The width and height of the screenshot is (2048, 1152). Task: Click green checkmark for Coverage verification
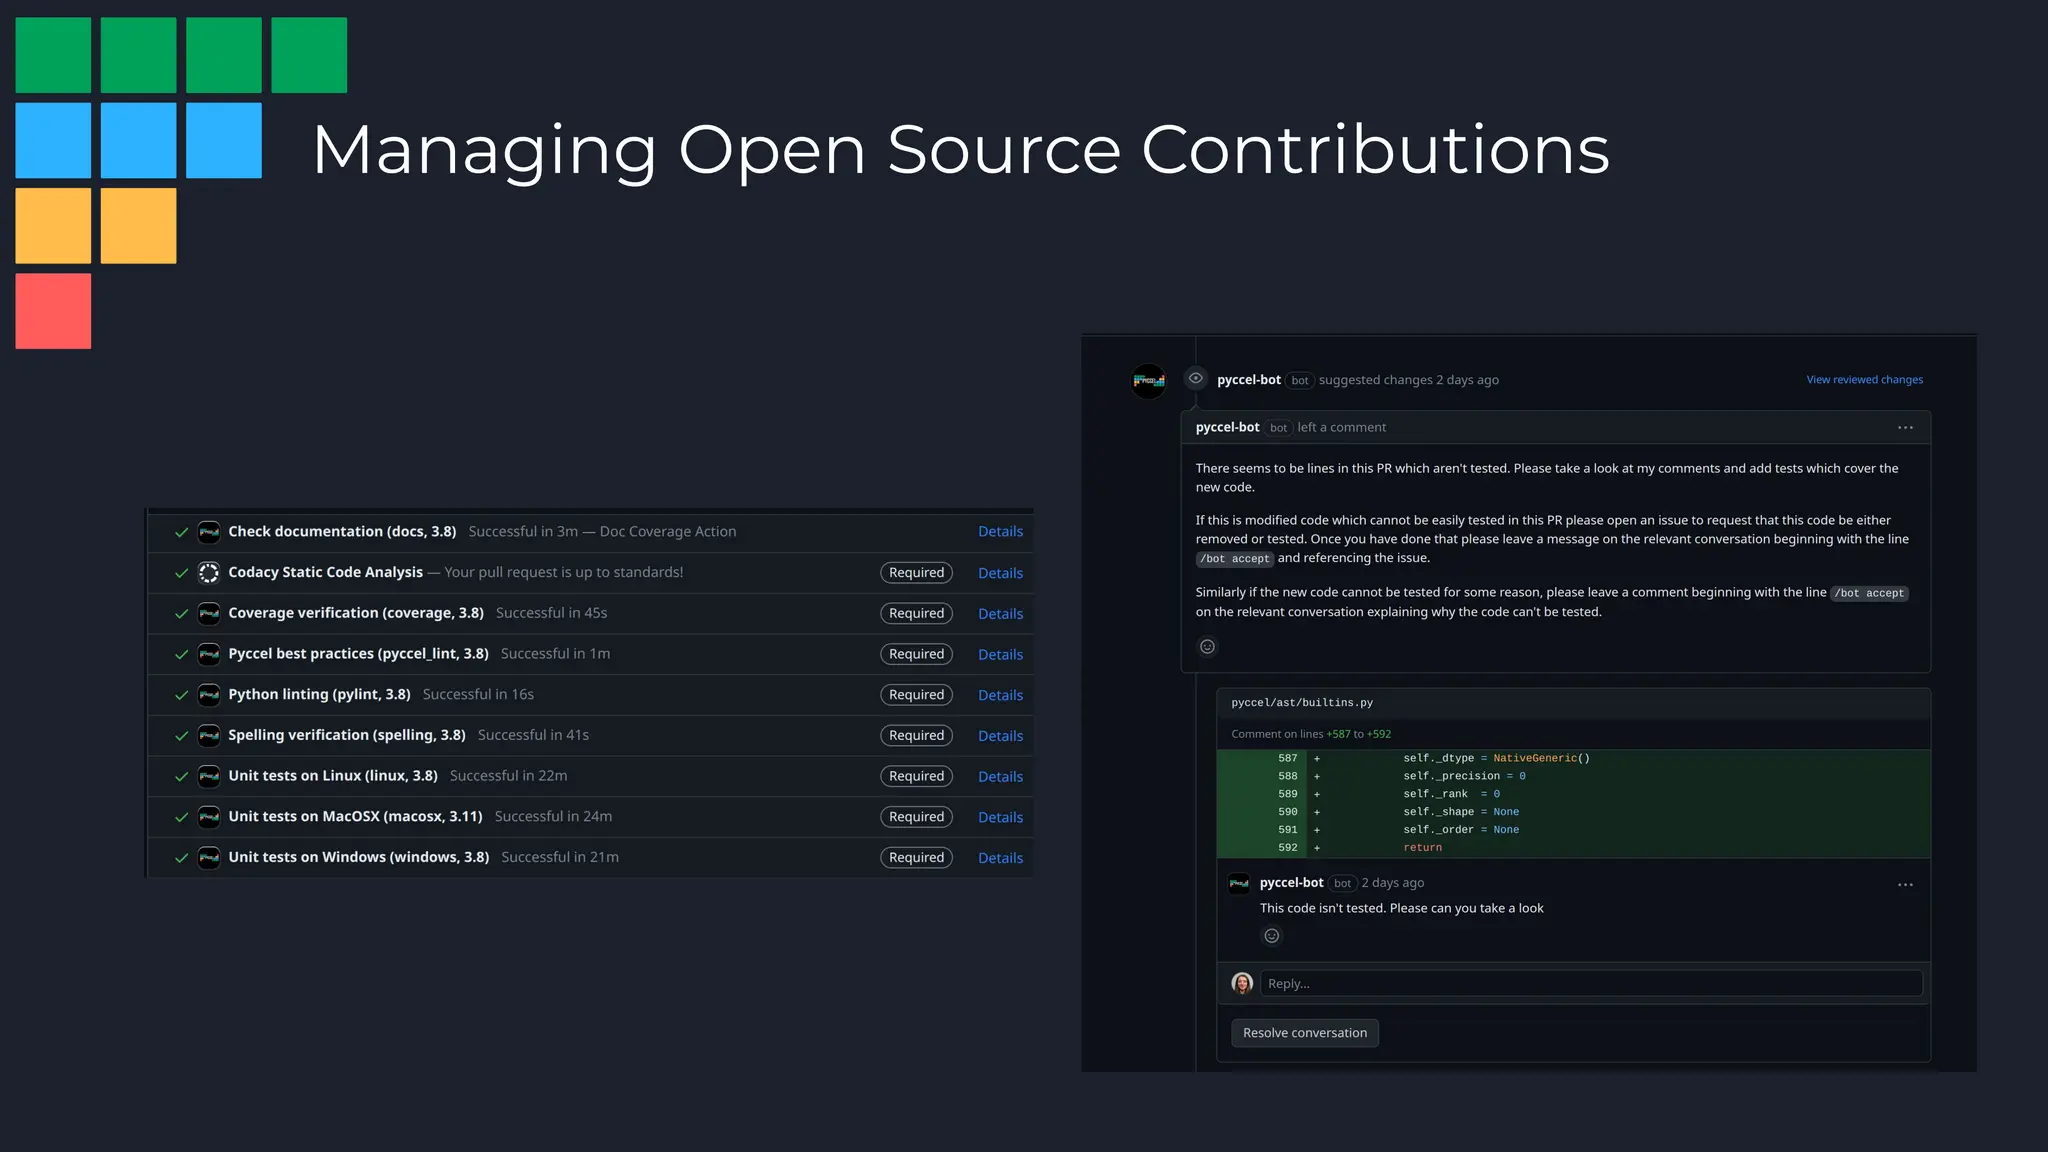point(181,614)
